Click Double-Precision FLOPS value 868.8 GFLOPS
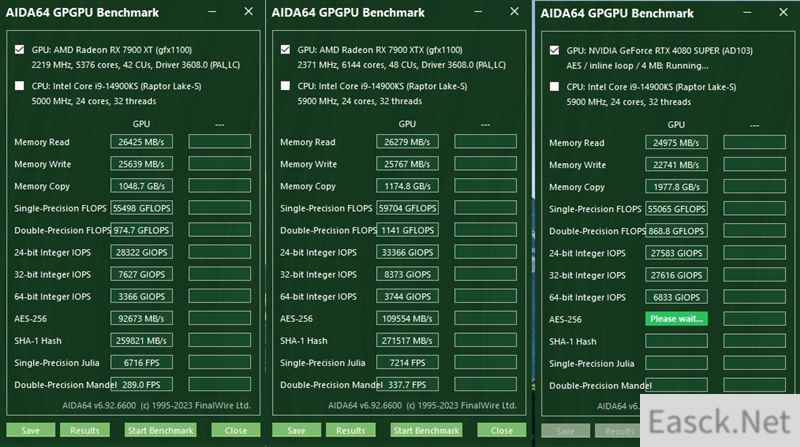The width and height of the screenshot is (800, 447). pos(676,231)
